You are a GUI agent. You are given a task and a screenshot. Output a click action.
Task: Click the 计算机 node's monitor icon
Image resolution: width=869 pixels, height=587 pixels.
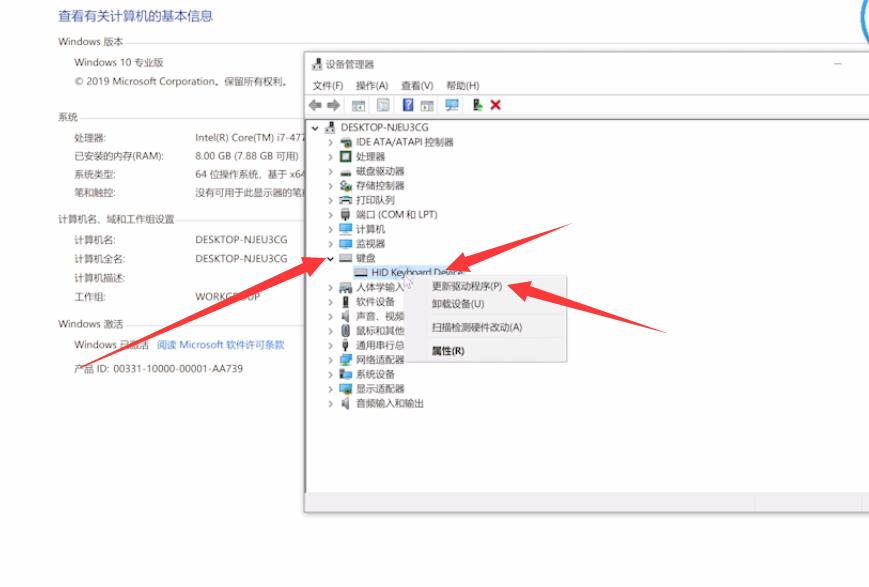[345, 229]
